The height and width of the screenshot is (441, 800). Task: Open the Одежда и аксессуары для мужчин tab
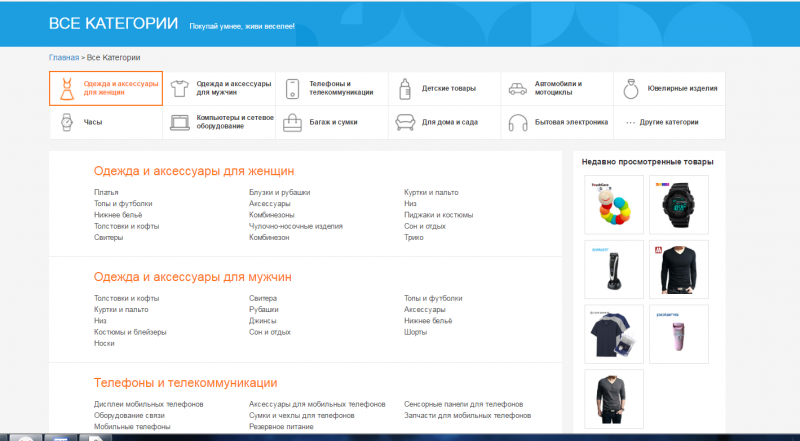tap(219, 88)
